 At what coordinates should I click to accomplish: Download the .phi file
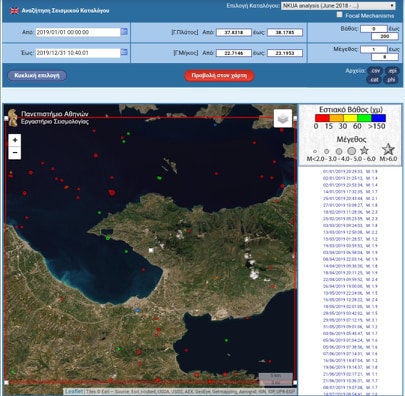[x=391, y=80]
